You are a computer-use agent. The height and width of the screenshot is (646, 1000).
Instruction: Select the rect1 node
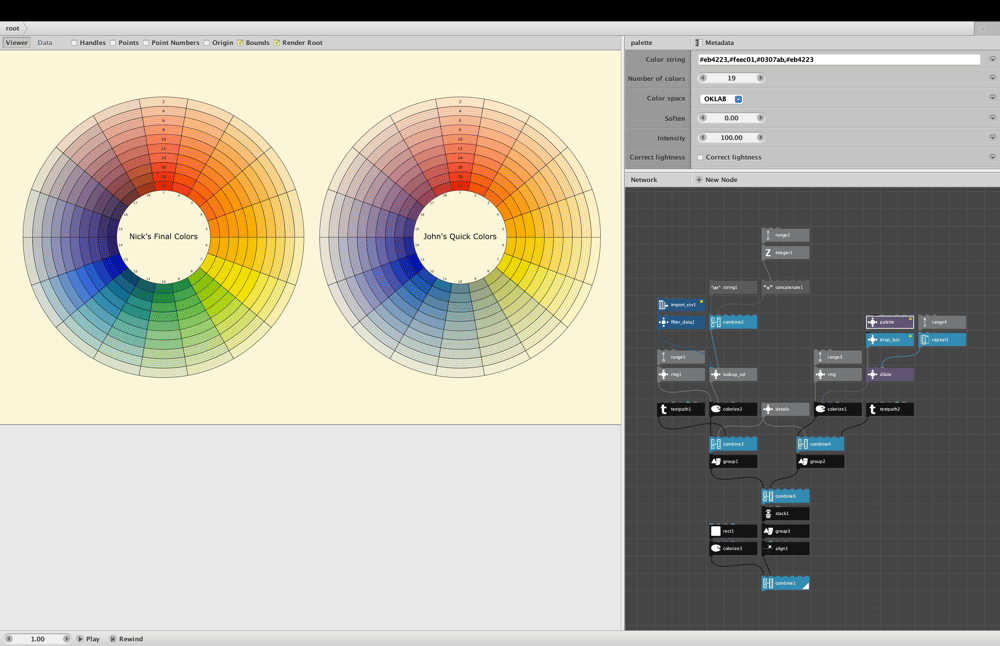[733, 531]
